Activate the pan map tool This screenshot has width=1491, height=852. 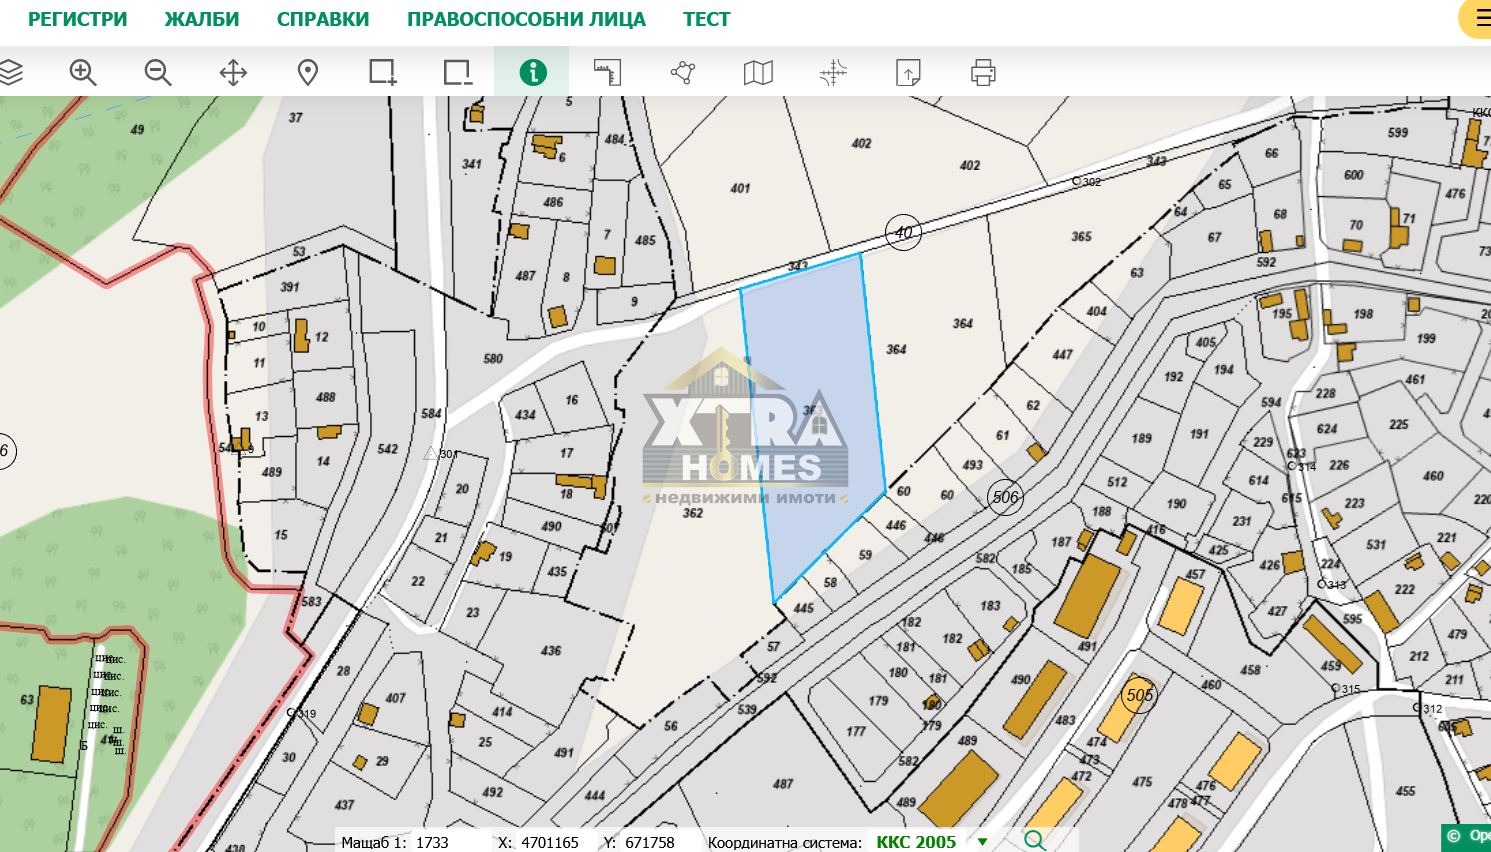click(x=233, y=72)
